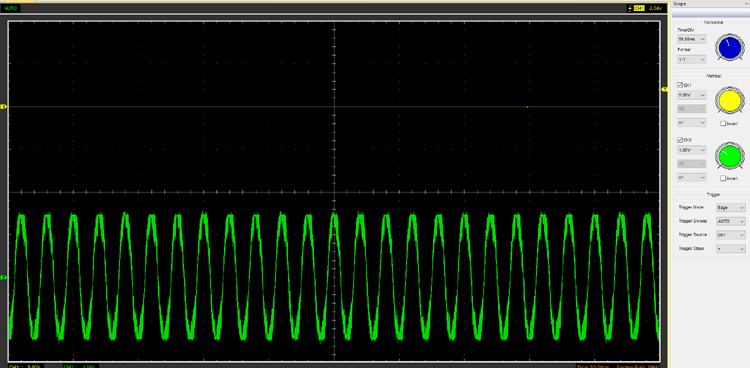Click the Trigger Mode label

coord(691,208)
